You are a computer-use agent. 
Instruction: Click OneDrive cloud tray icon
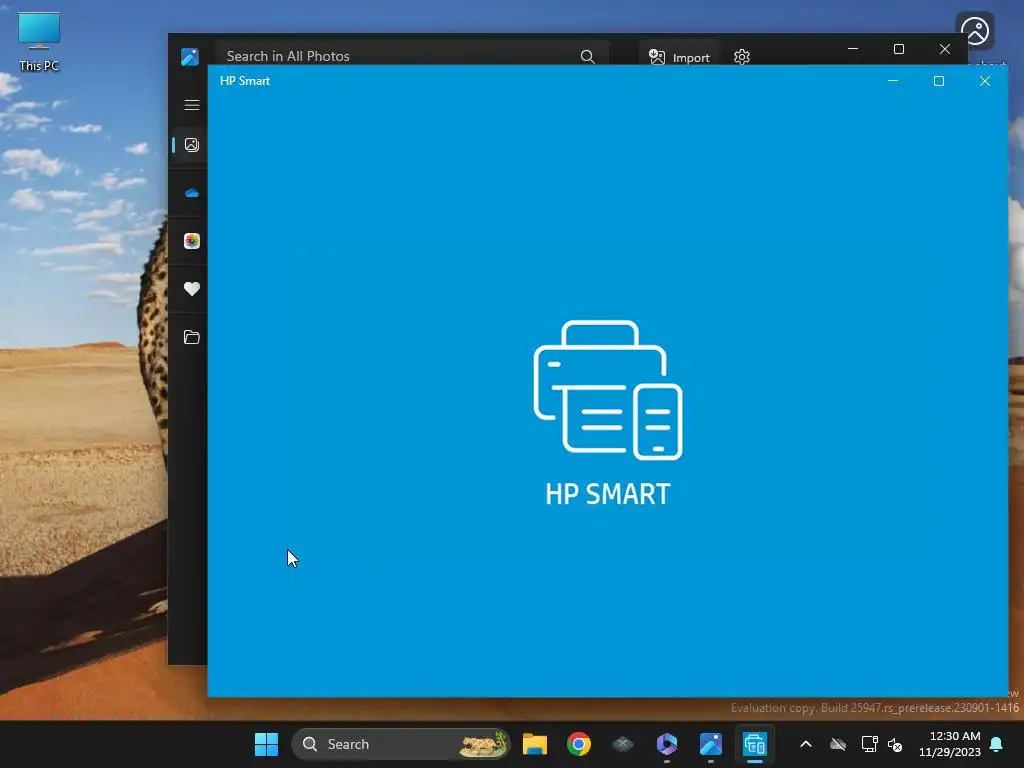click(838, 744)
